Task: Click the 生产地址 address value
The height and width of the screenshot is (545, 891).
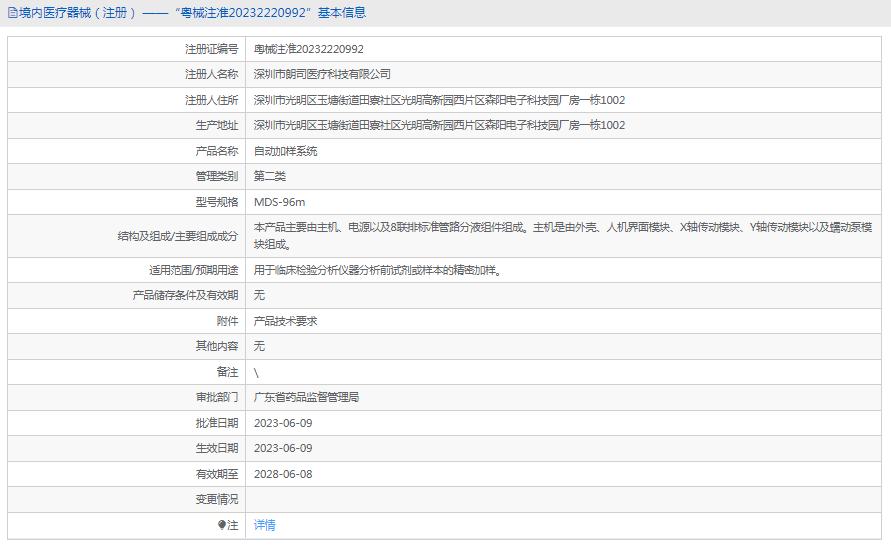Action: pos(439,126)
